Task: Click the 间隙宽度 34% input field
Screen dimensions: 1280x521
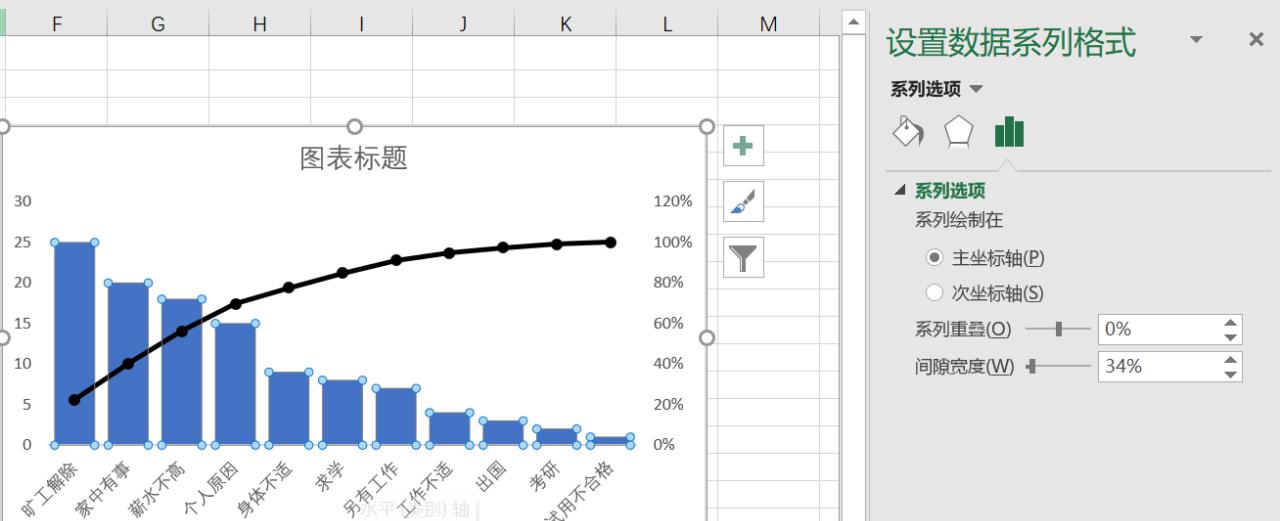Action: 1159,366
